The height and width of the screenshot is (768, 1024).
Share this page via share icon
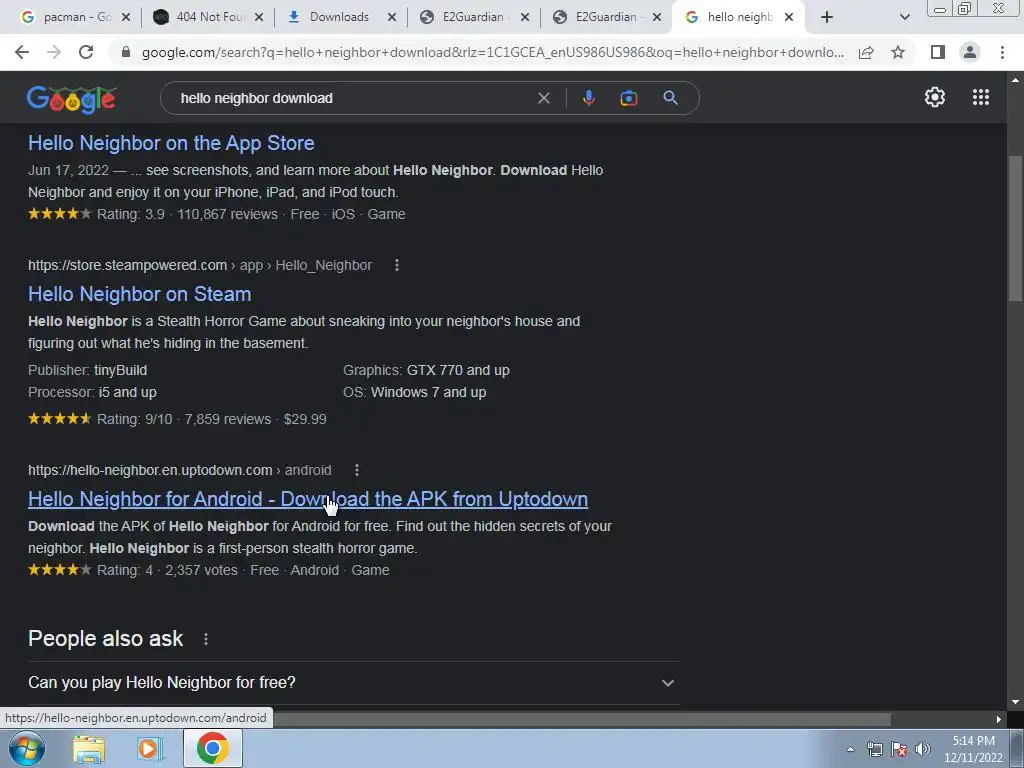(x=866, y=52)
